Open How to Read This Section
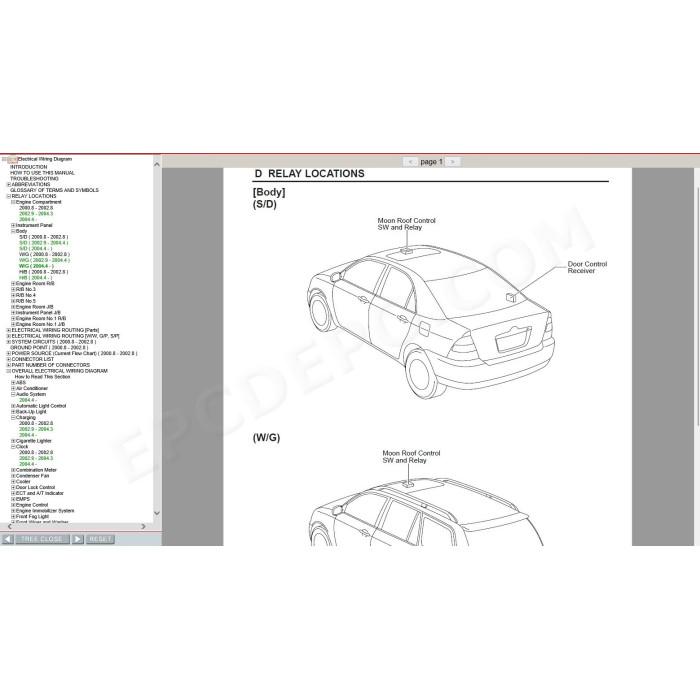The image size is (700, 700). click(42, 377)
